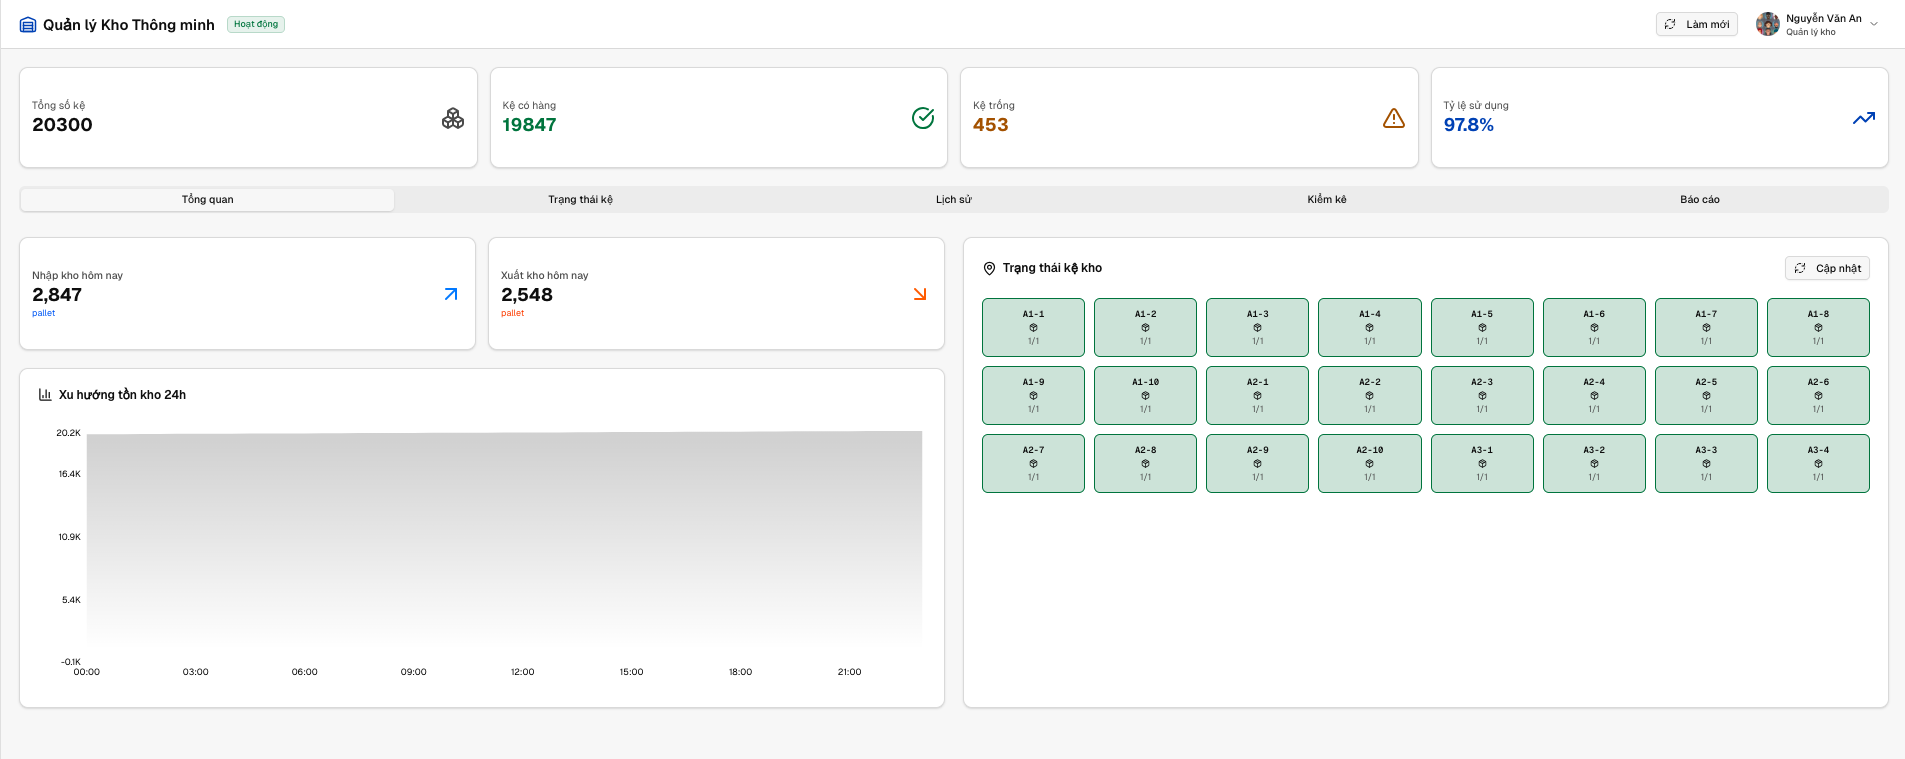Viewport: 1905px width, 759px height.
Task: Open user menu chevron next to Nguyễn Văn An
Action: pyautogui.click(x=1874, y=24)
